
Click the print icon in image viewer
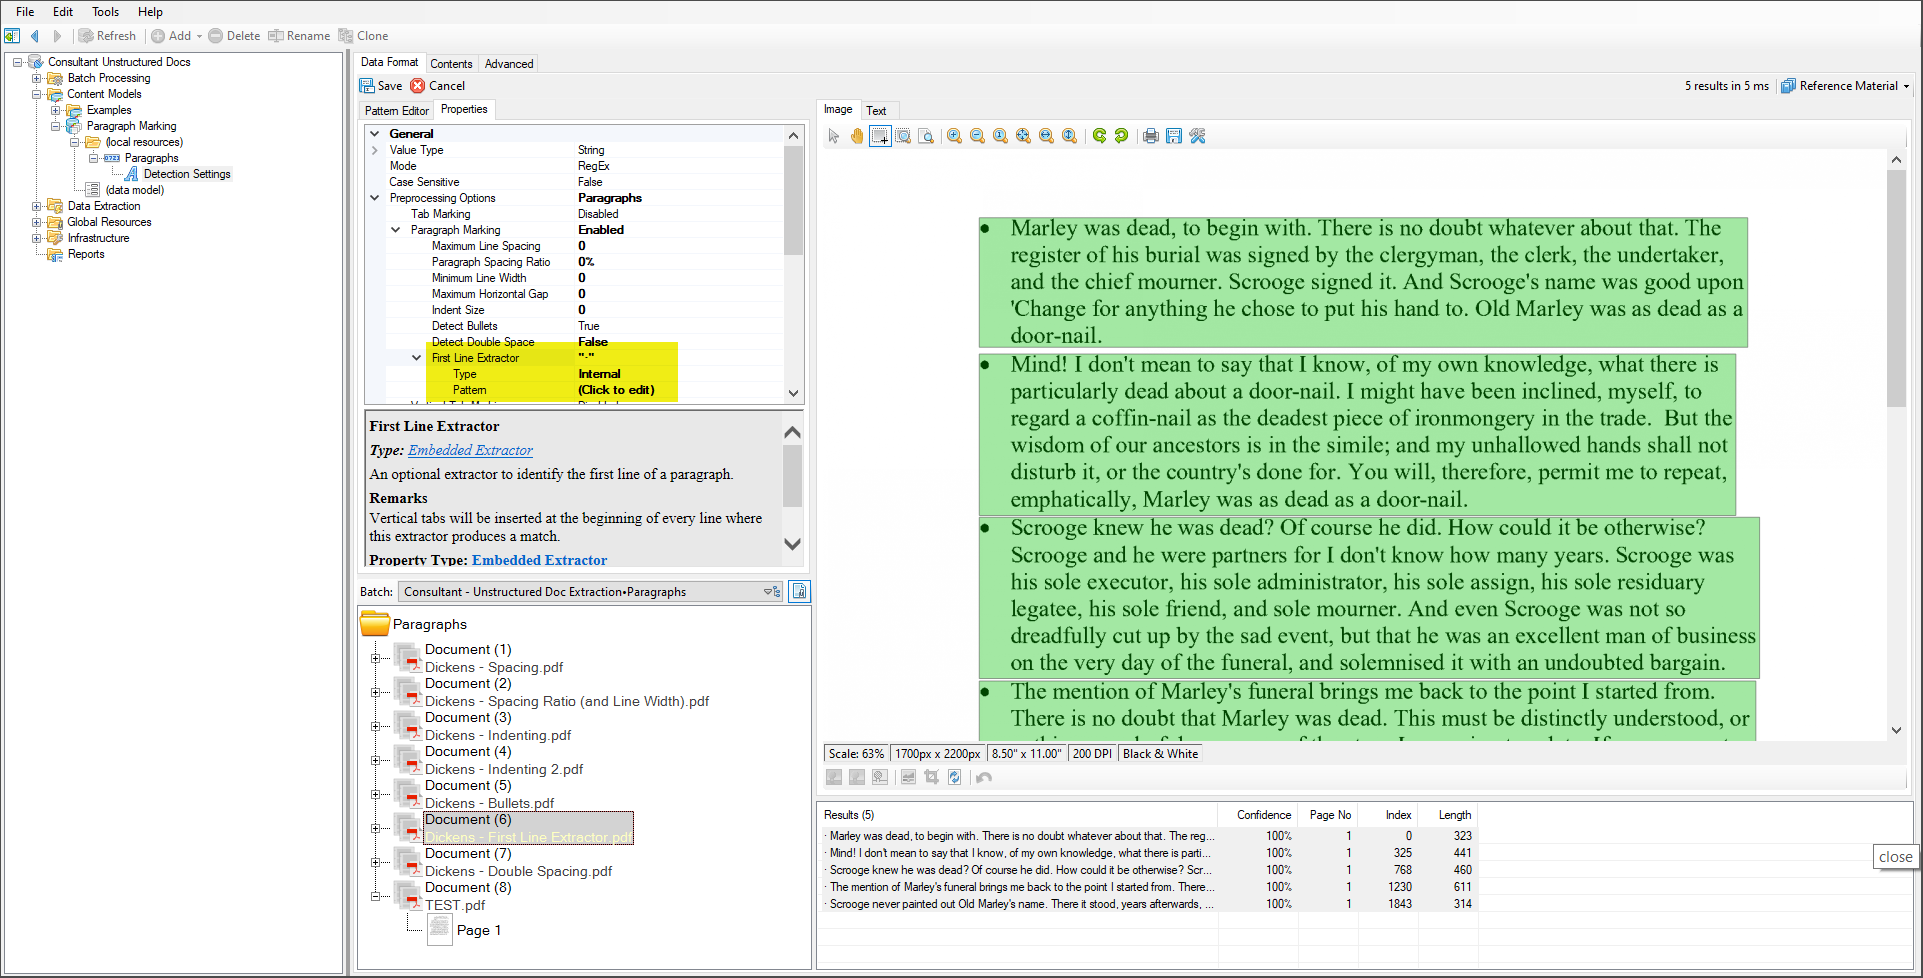1151,136
